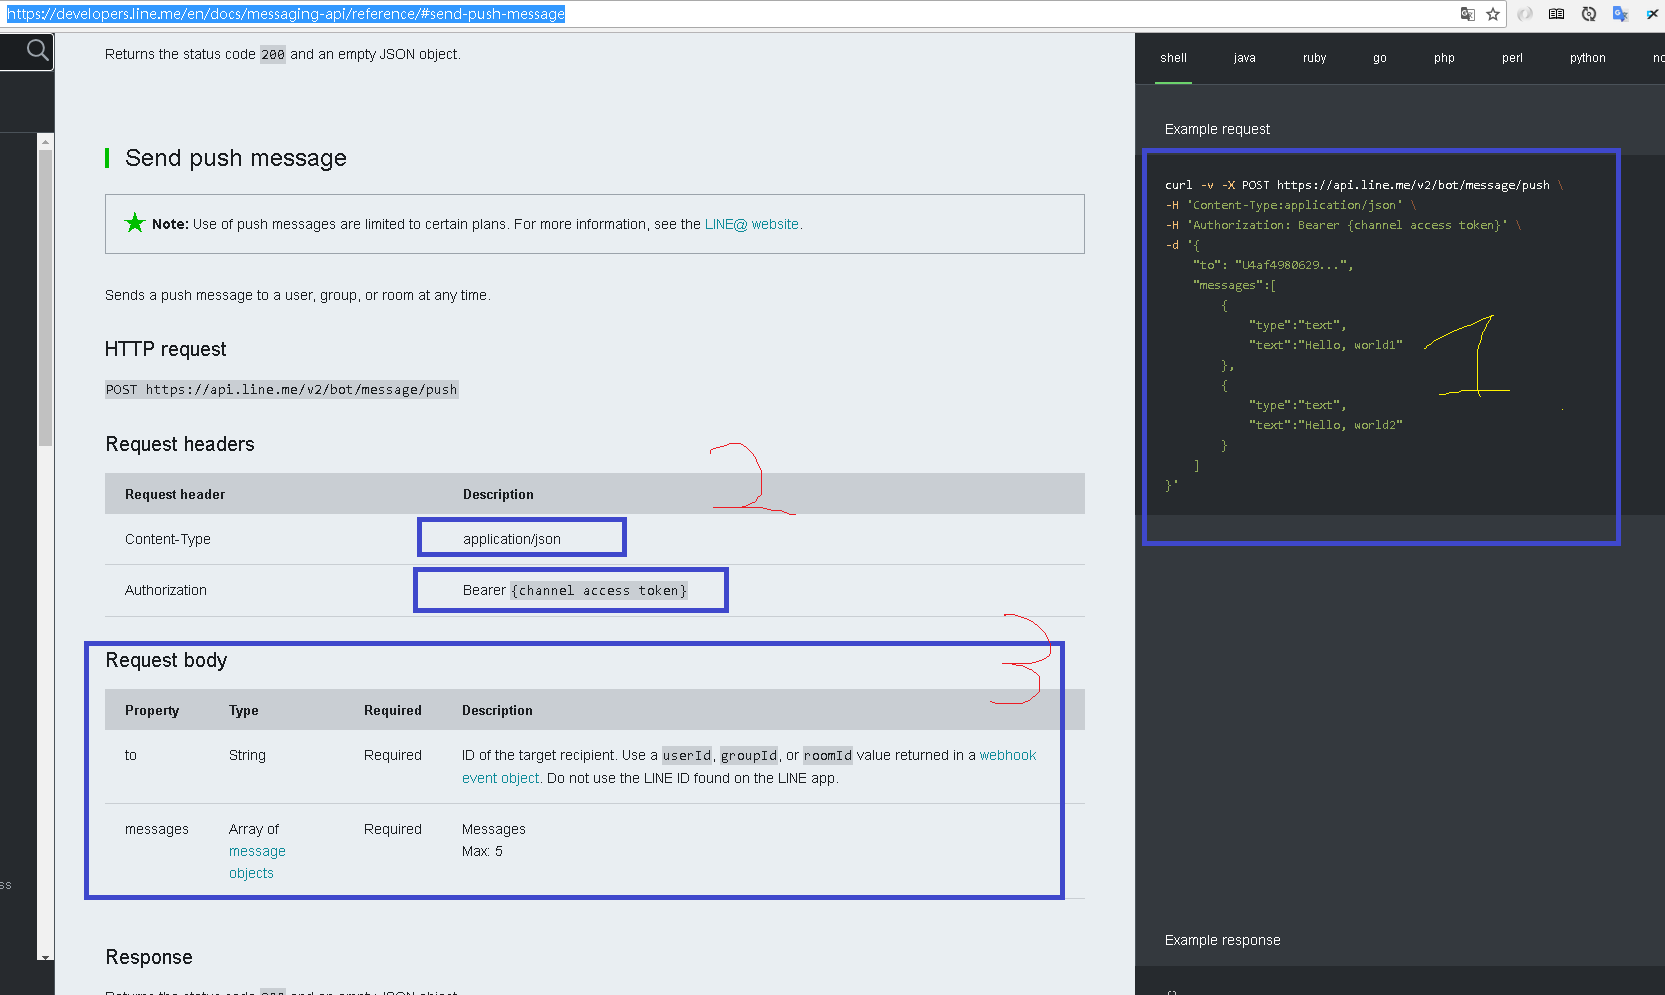Click the translate page icon in address bar
Screen dimensions: 1665x995
[x=1467, y=14]
